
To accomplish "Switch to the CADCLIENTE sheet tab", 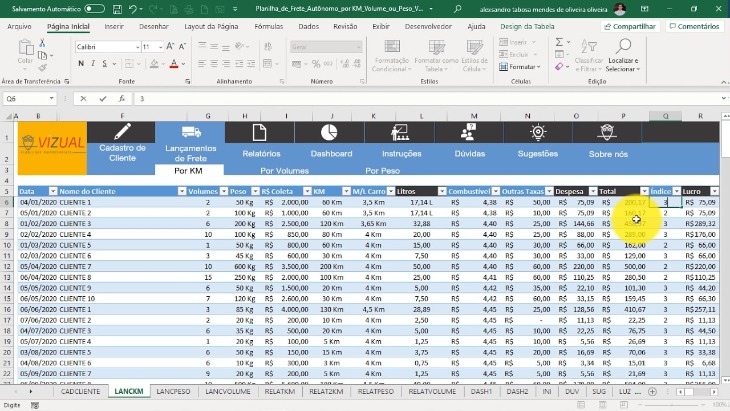I will [81, 391].
